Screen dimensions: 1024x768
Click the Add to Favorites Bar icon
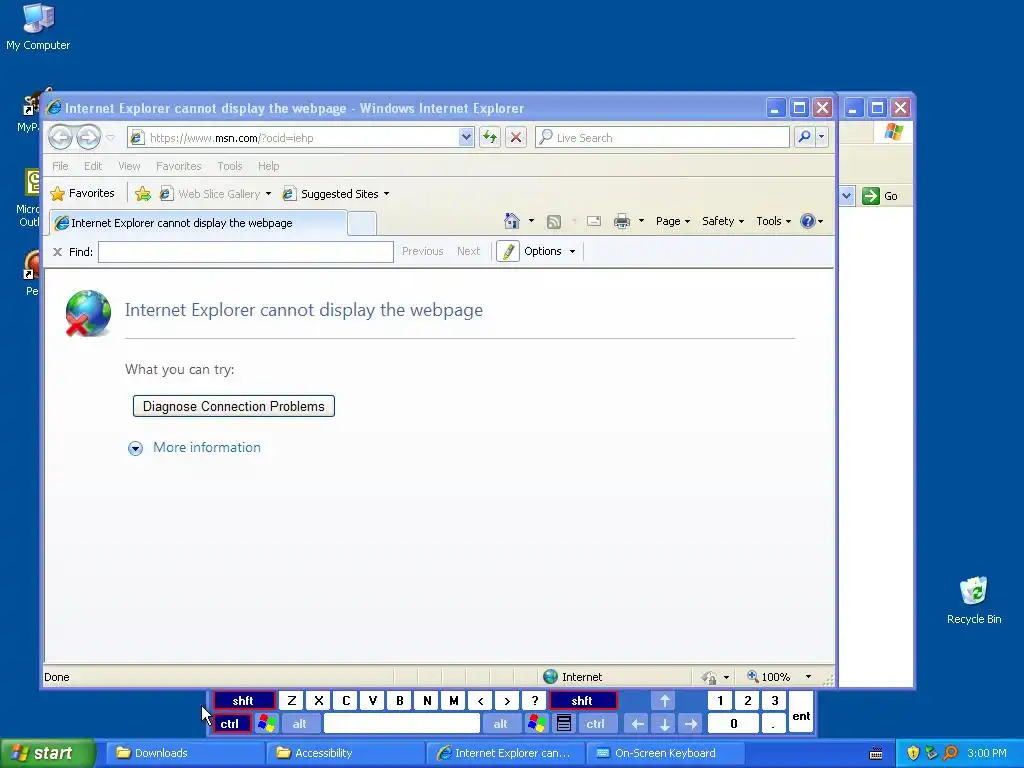point(142,193)
